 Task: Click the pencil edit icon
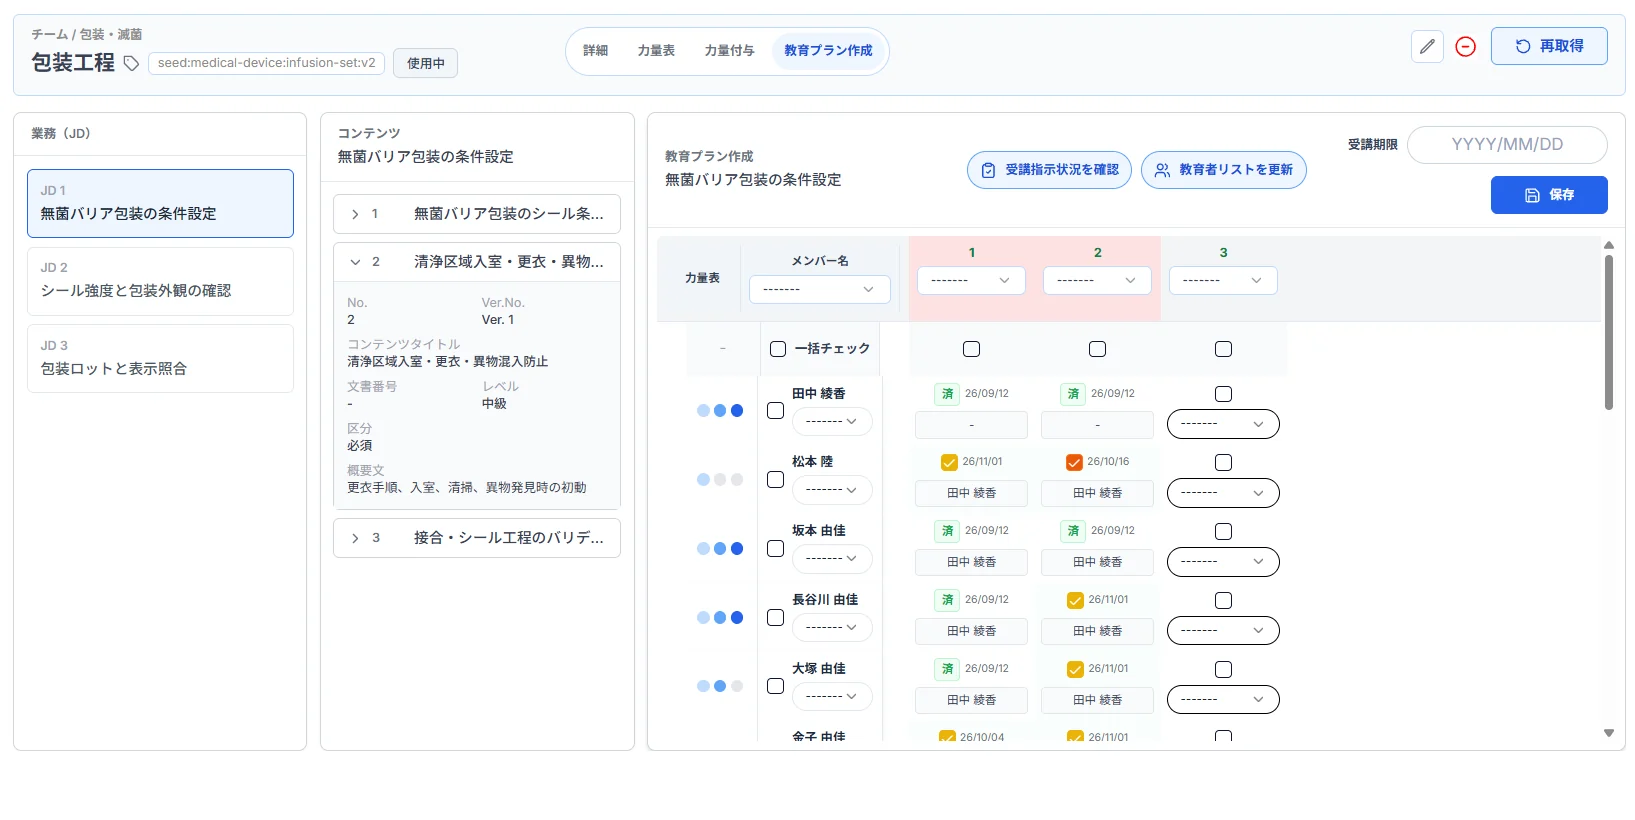pyautogui.click(x=1427, y=46)
